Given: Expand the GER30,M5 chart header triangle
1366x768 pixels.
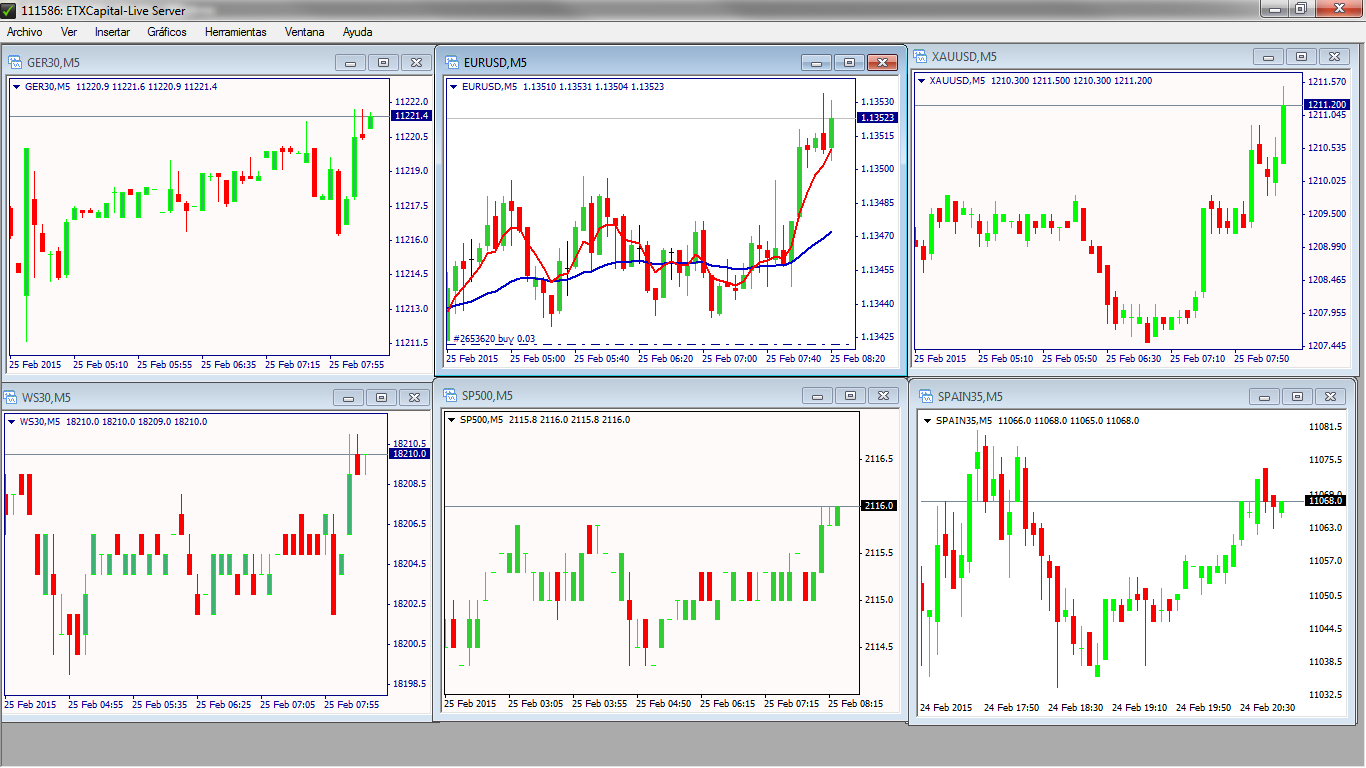Looking at the screenshot, I should click(x=17, y=87).
